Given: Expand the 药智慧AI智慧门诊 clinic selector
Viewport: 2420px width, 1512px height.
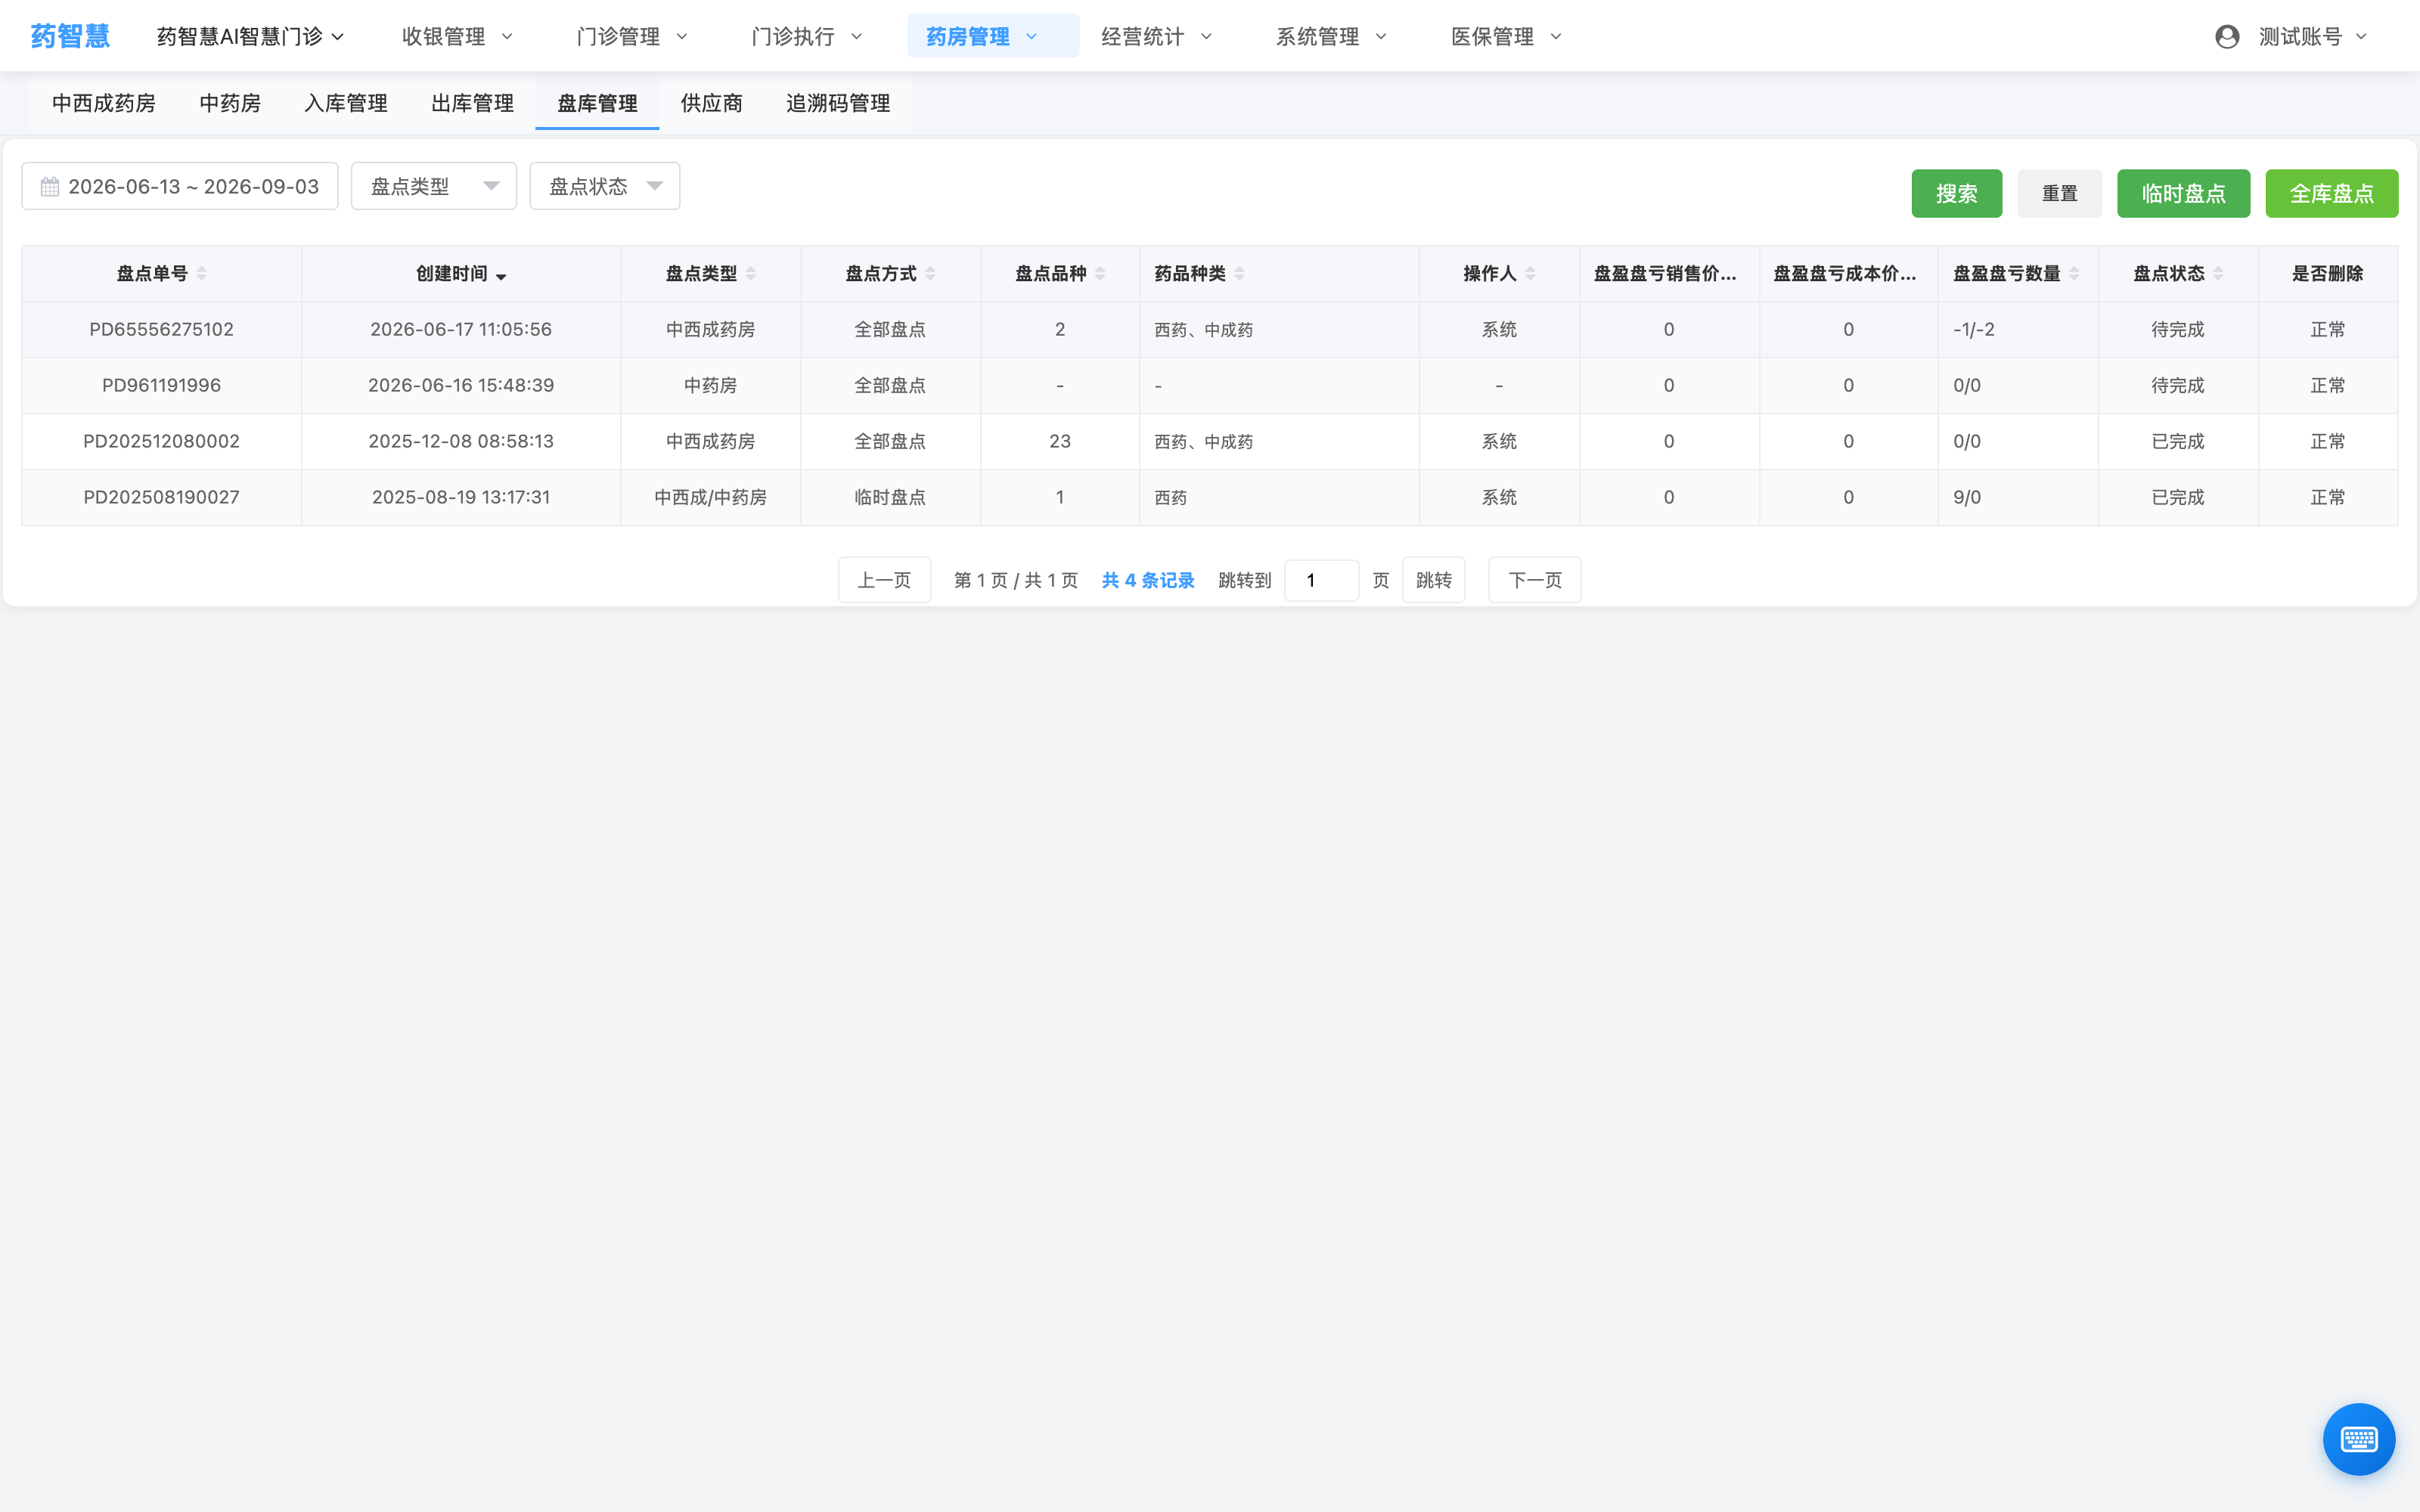Looking at the screenshot, I should point(251,36).
